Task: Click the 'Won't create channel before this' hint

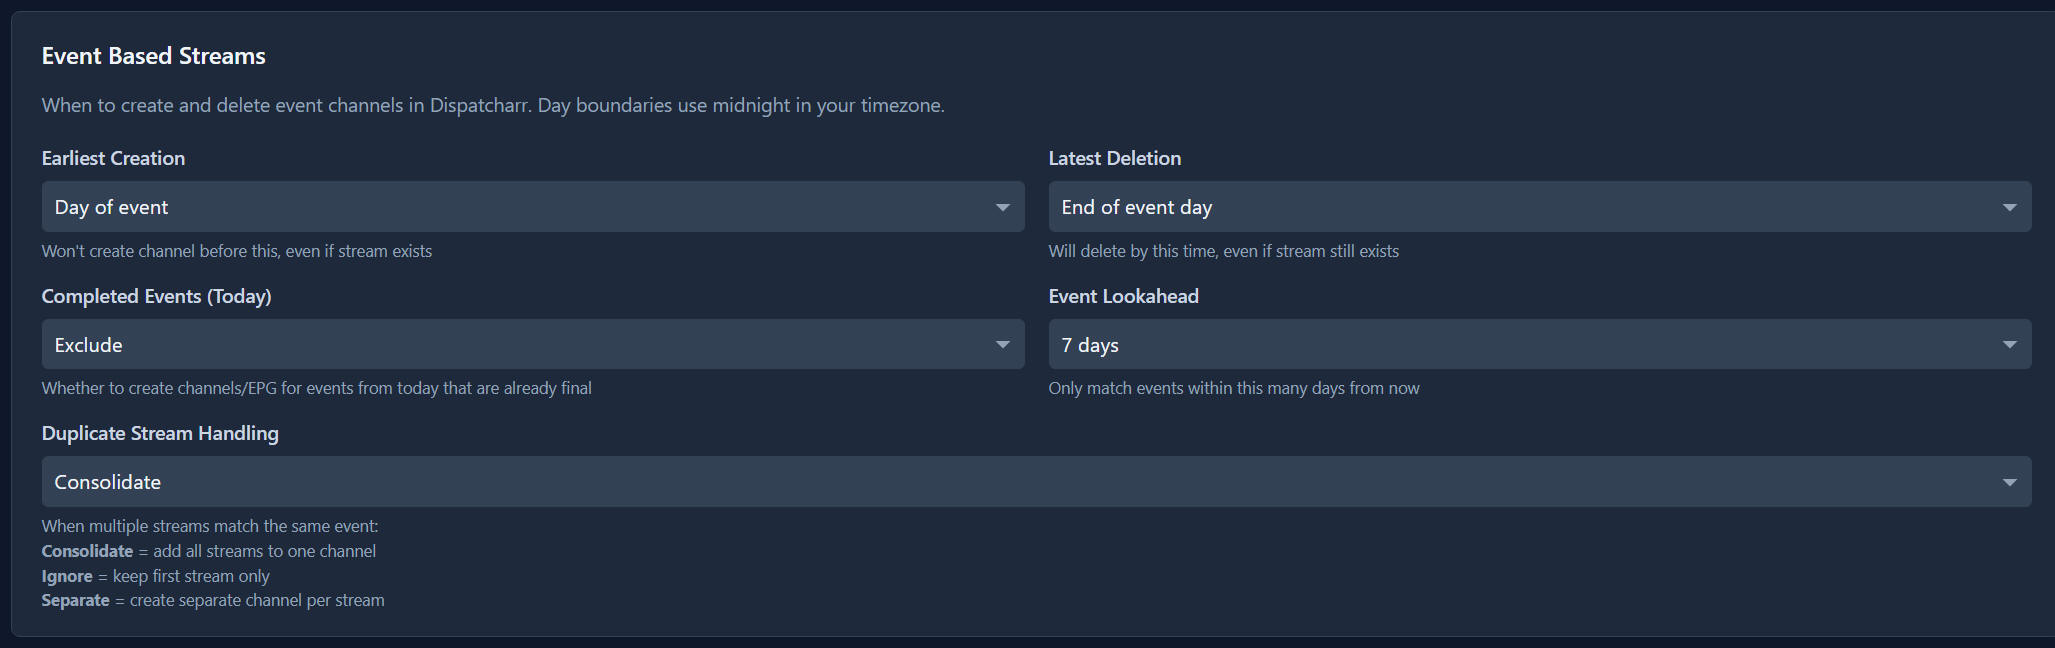Action: coord(236,251)
